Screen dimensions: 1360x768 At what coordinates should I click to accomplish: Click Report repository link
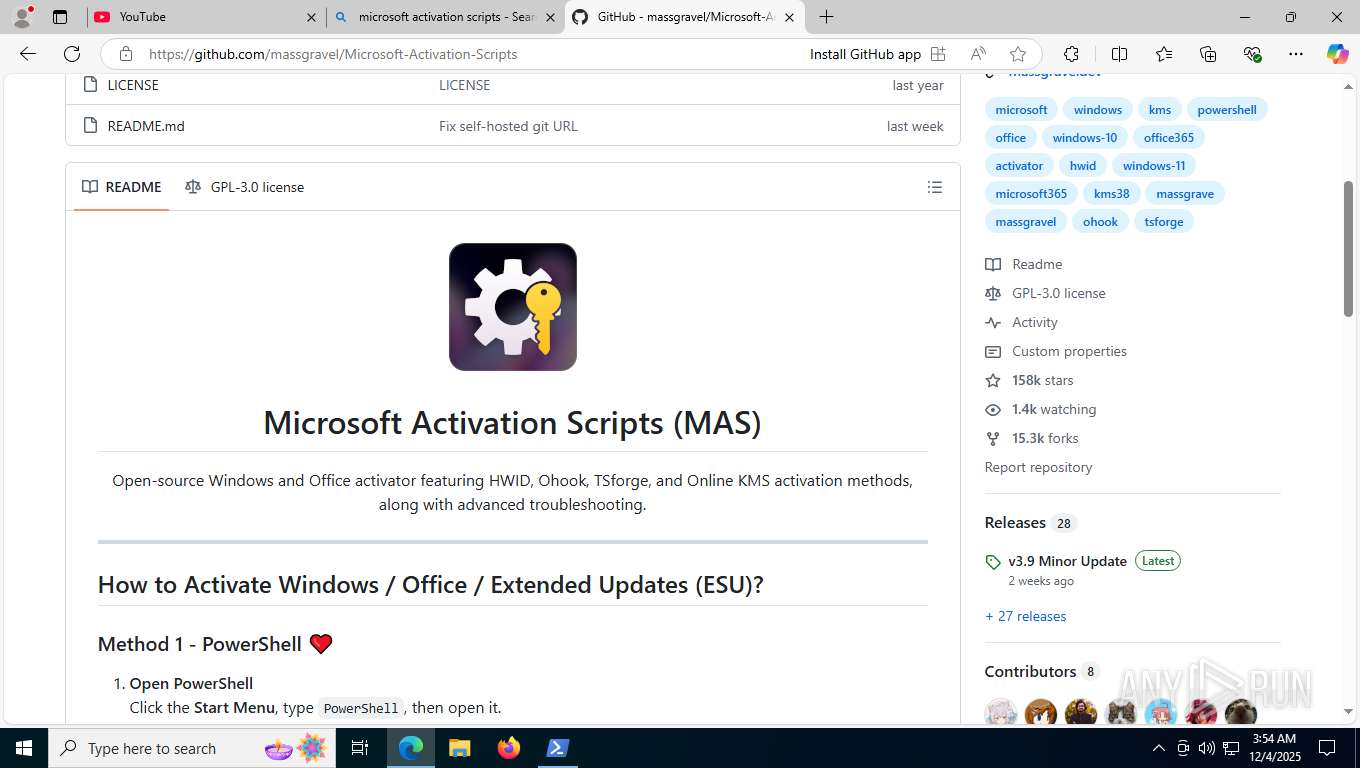click(1038, 467)
